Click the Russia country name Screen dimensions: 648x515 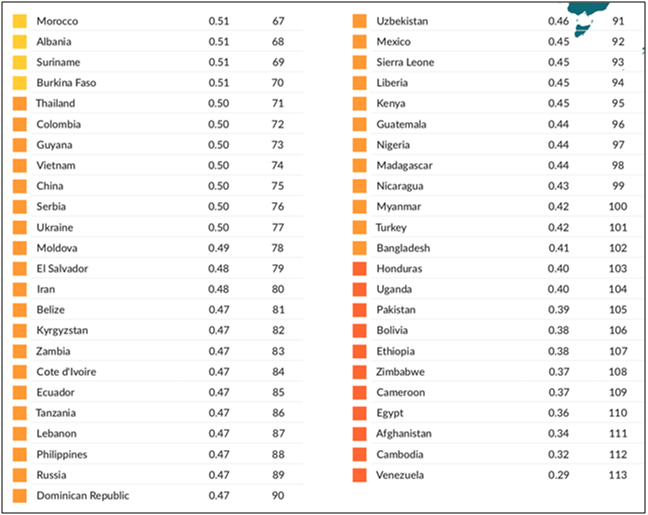pyautogui.click(x=50, y=475)
